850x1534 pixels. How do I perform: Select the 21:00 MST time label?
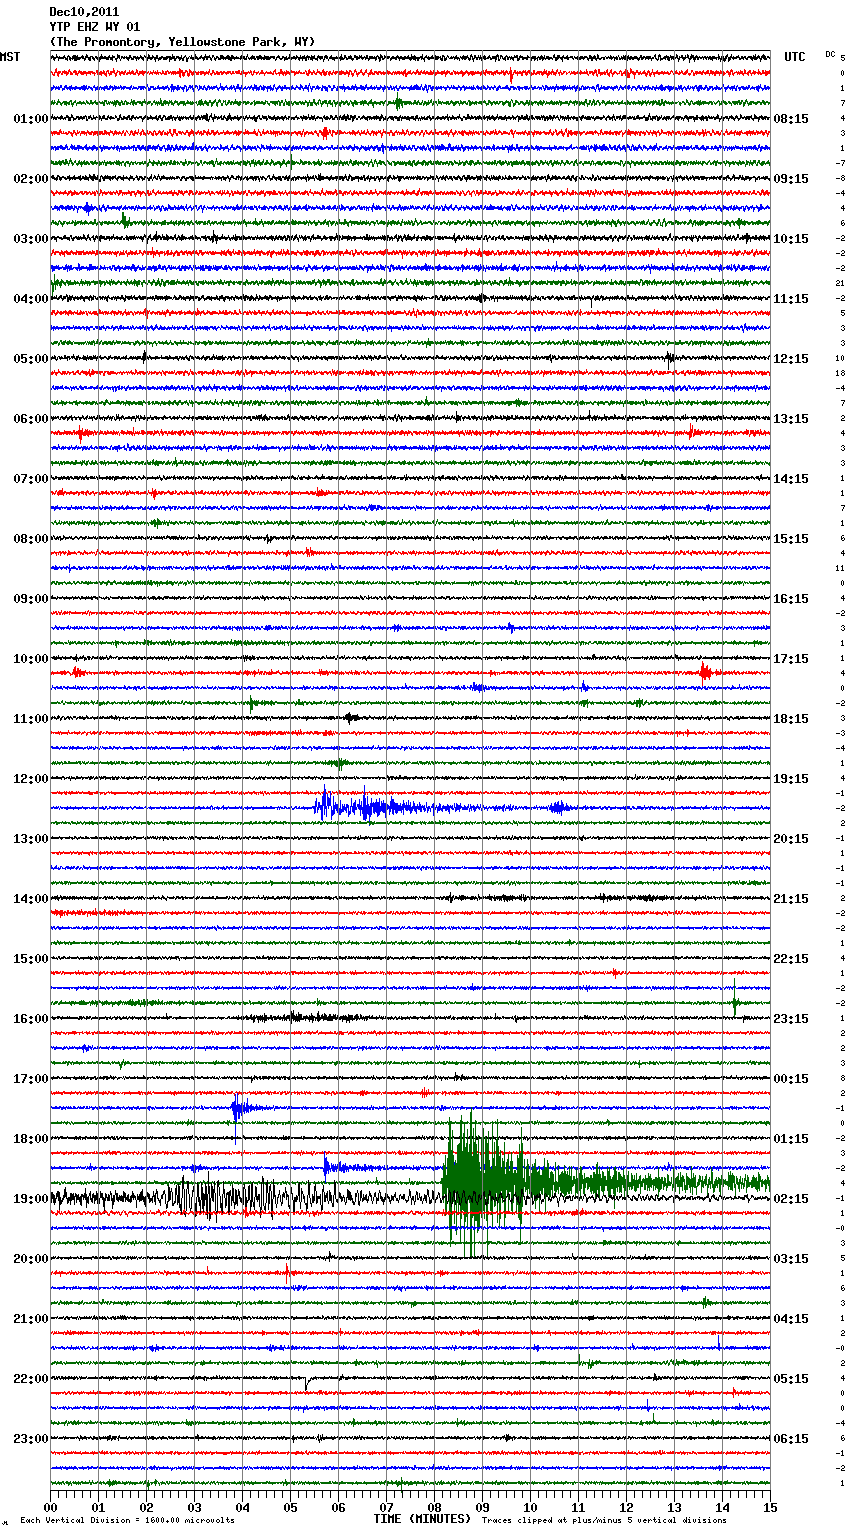31,1319
